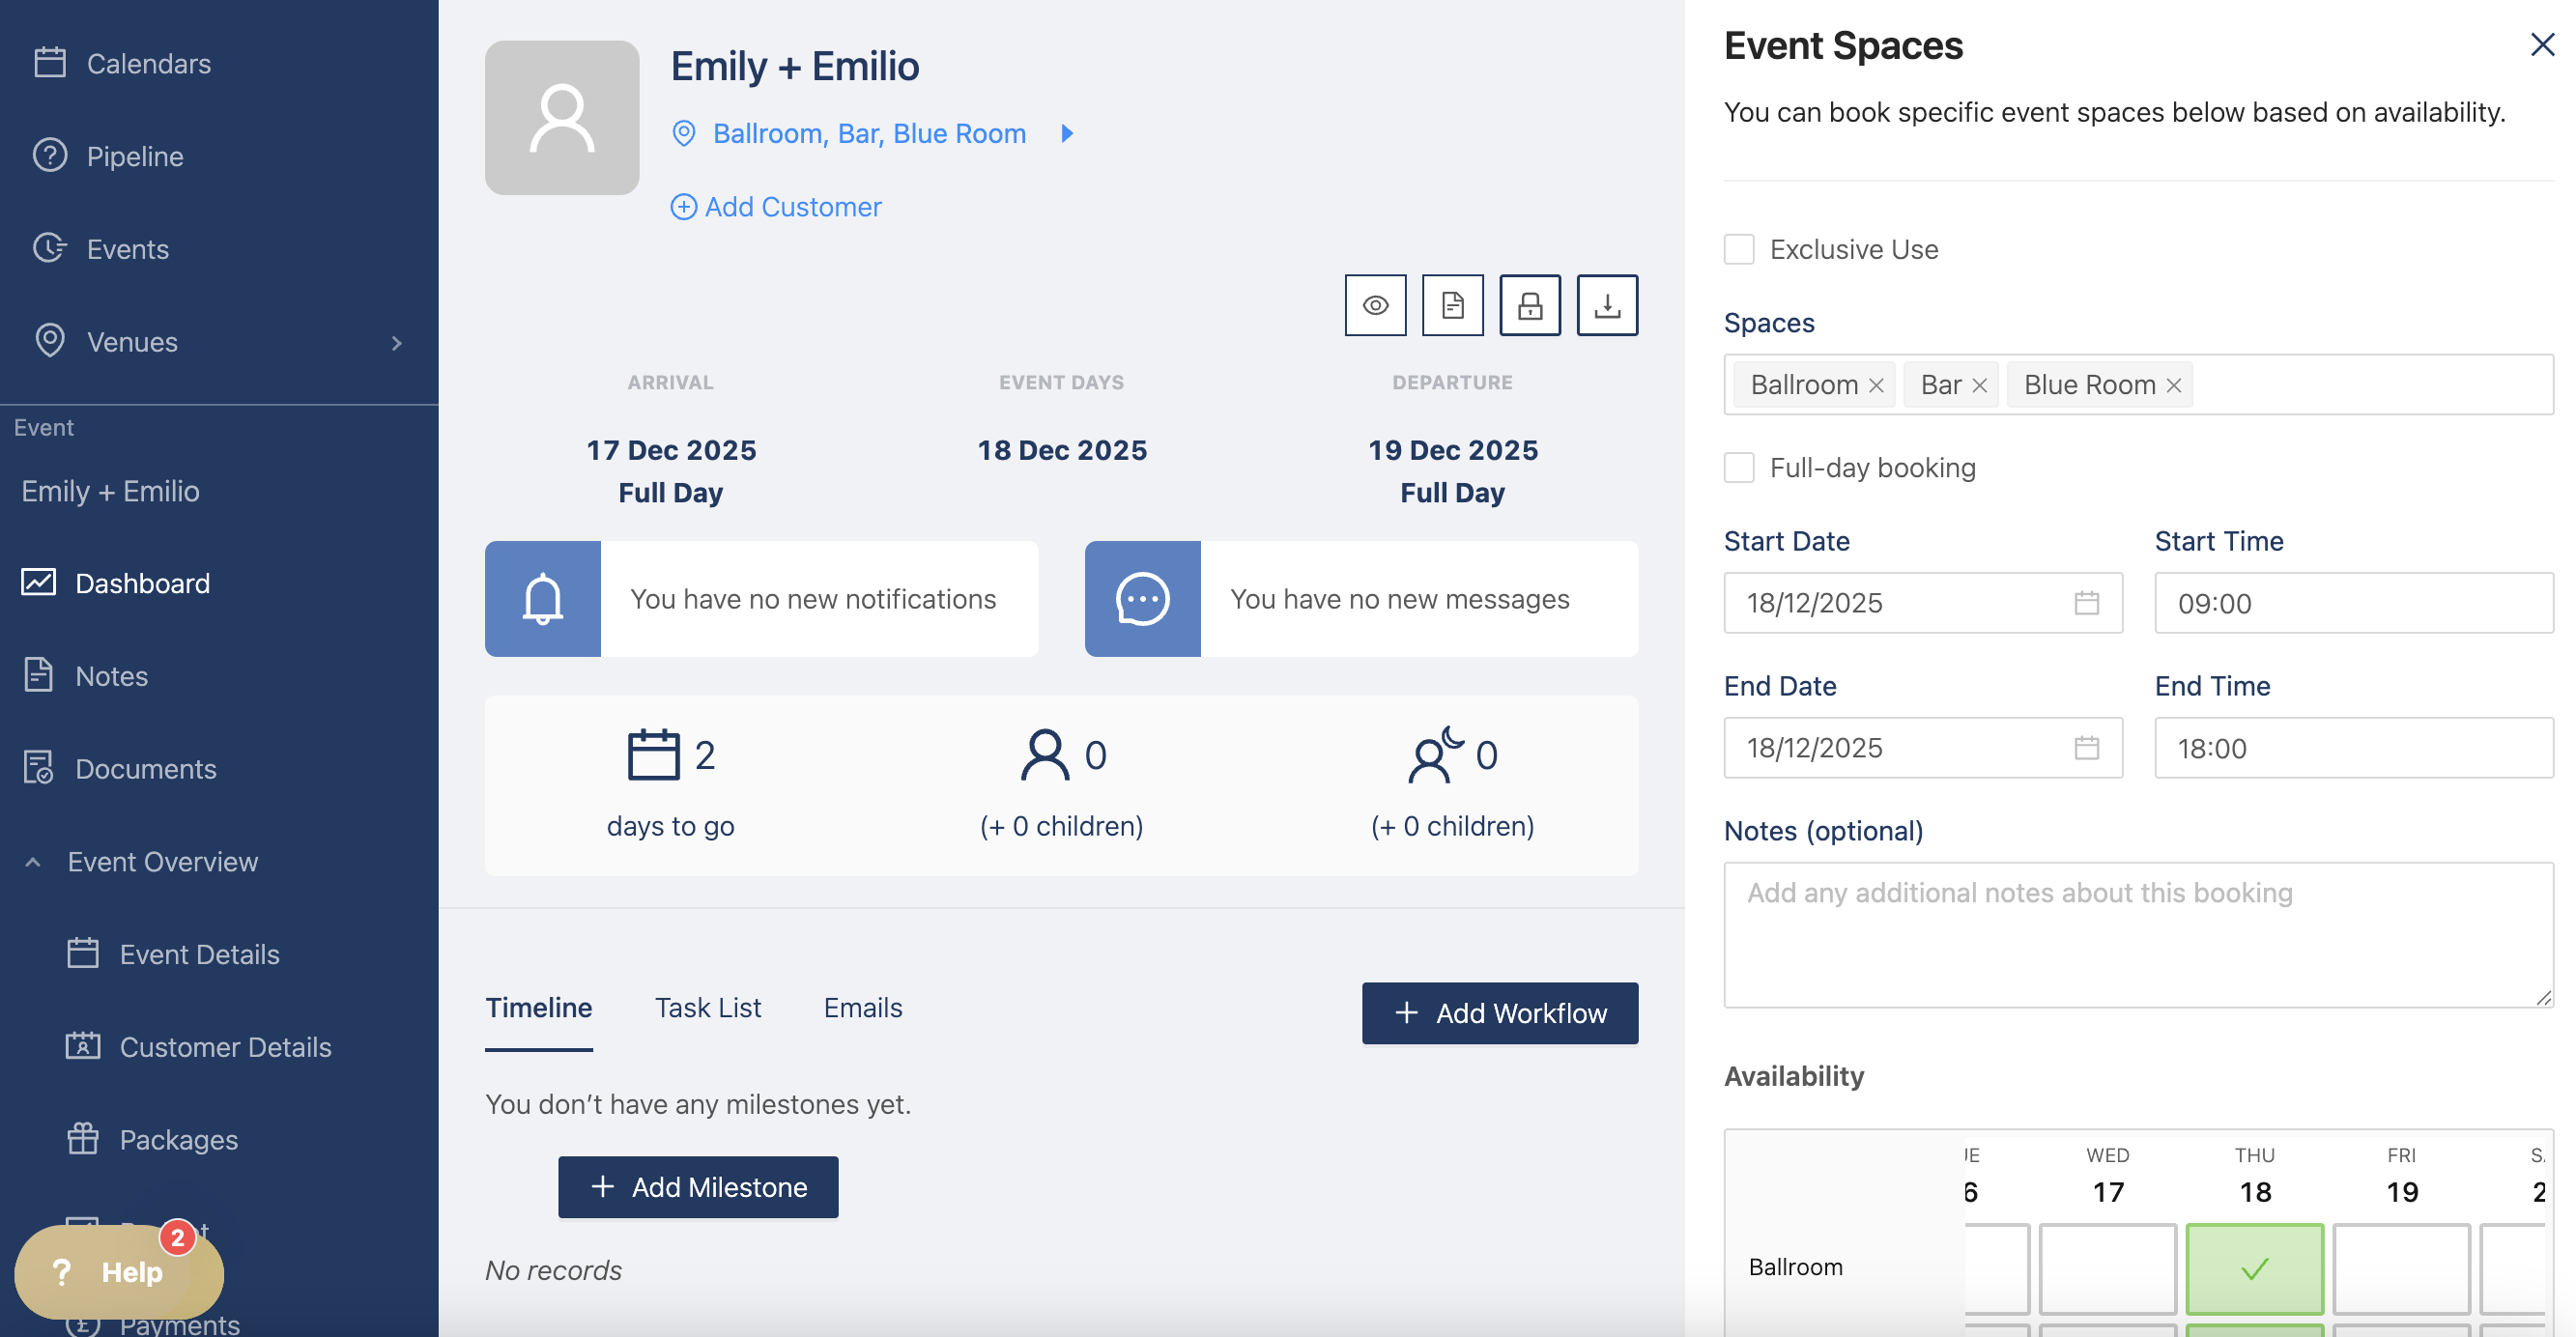This screenshot has height=1337, width=2576.
Task: Enable the Exclusive Use checkbox
Action: pos(1739,249)
